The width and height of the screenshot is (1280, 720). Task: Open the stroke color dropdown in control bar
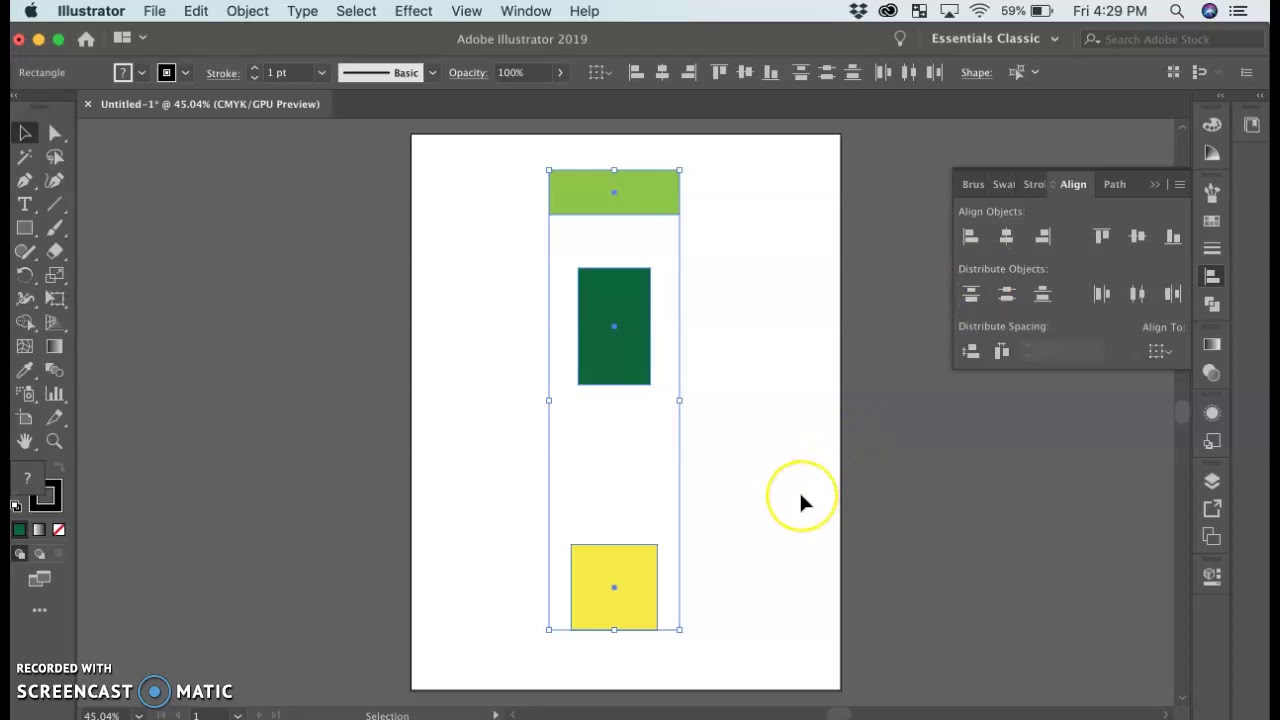[185, 73]
